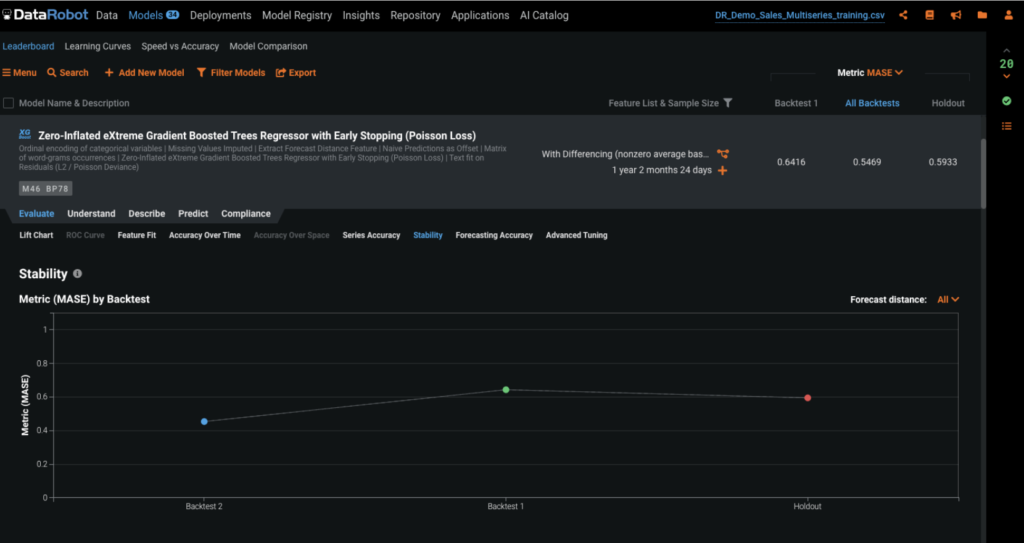The height and width of the screenshot is (543, 1024).
Task: Select the Describe tab
Action: point(146,214)
